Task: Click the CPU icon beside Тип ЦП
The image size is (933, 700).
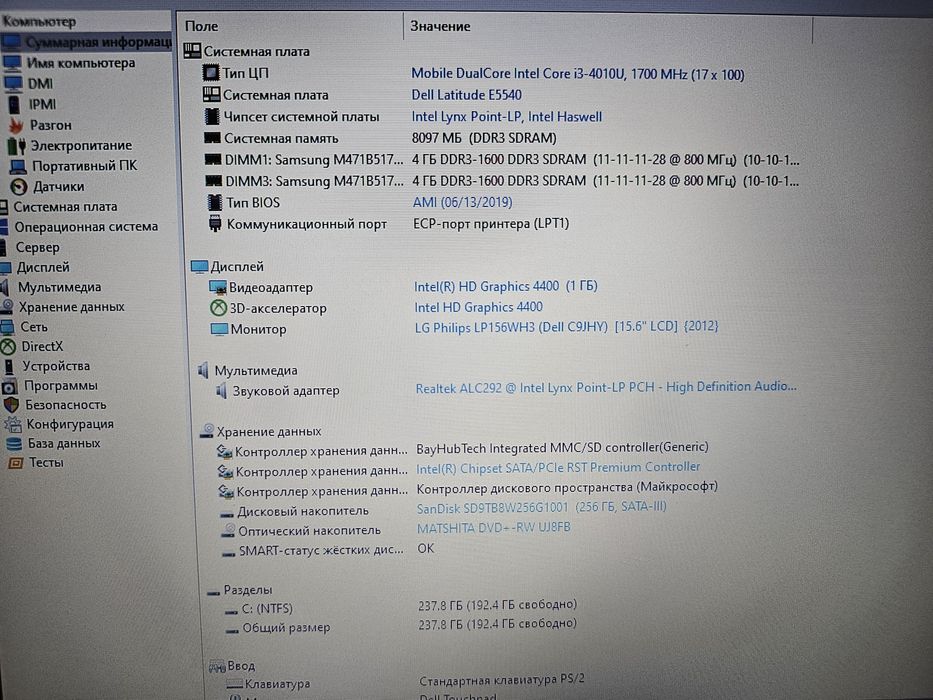Action: (x=211, y=73)
